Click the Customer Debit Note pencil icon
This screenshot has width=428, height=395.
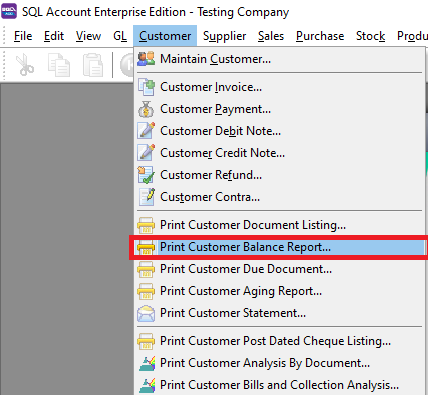point(146,131)
